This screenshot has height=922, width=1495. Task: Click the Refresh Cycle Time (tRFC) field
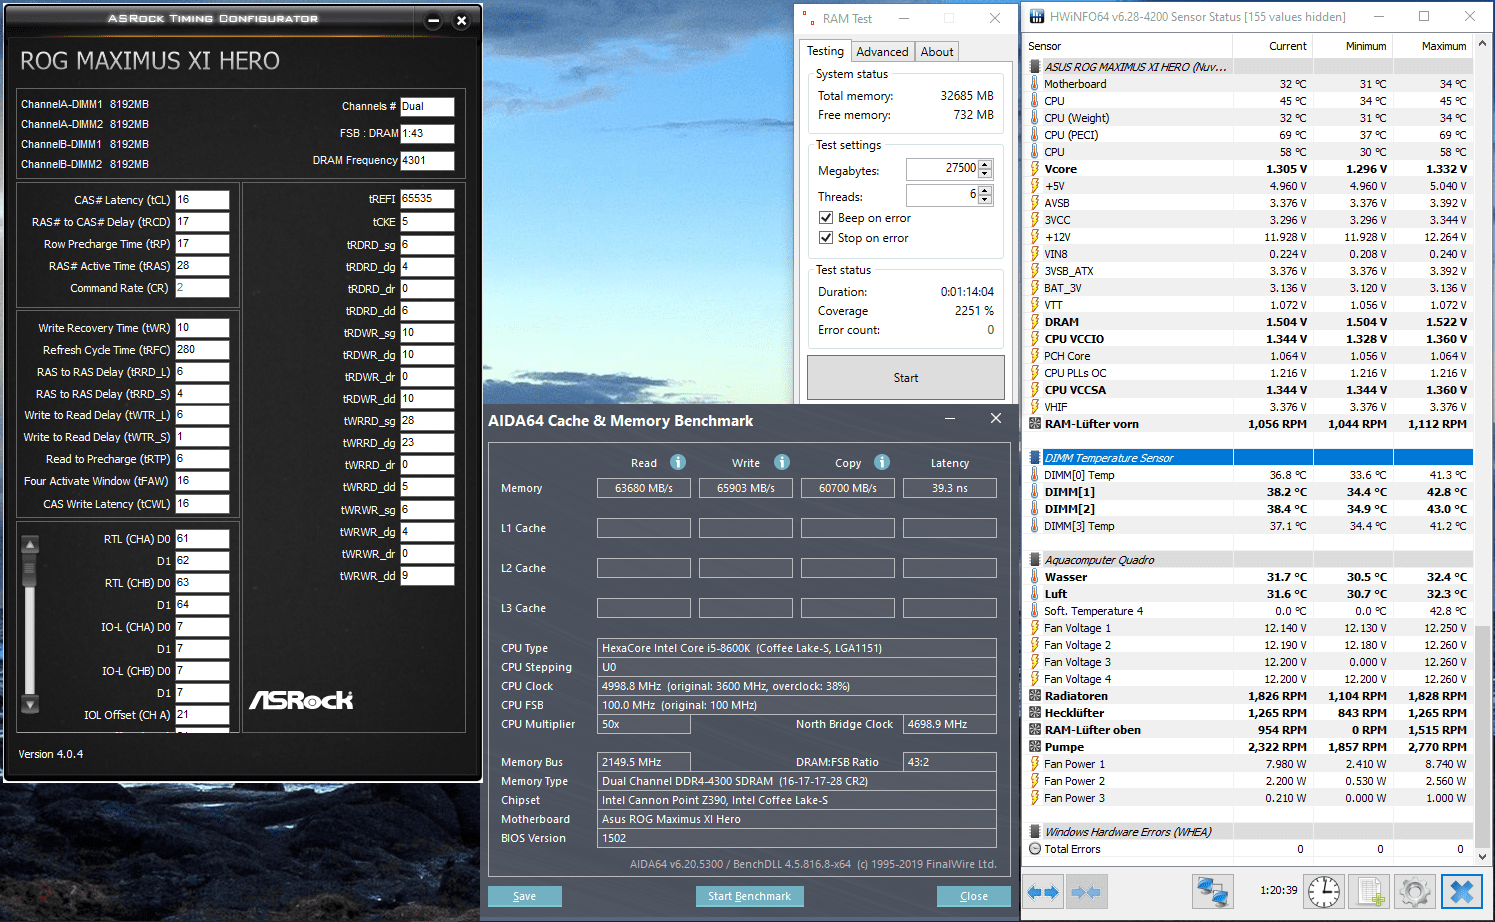(202, 350)
